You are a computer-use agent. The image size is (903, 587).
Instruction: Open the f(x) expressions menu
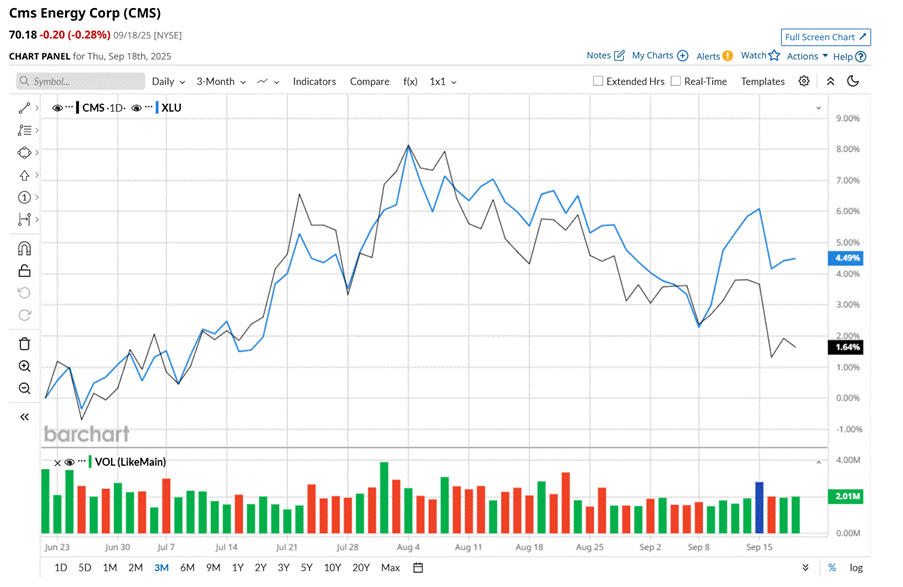(x=410, y=81)
